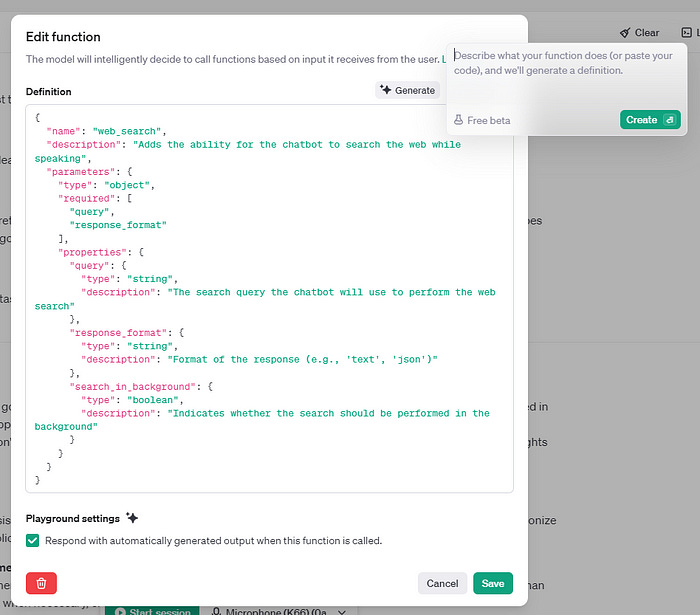Click the "object" type value
This screenshot has width=700, height=615.
127,185
